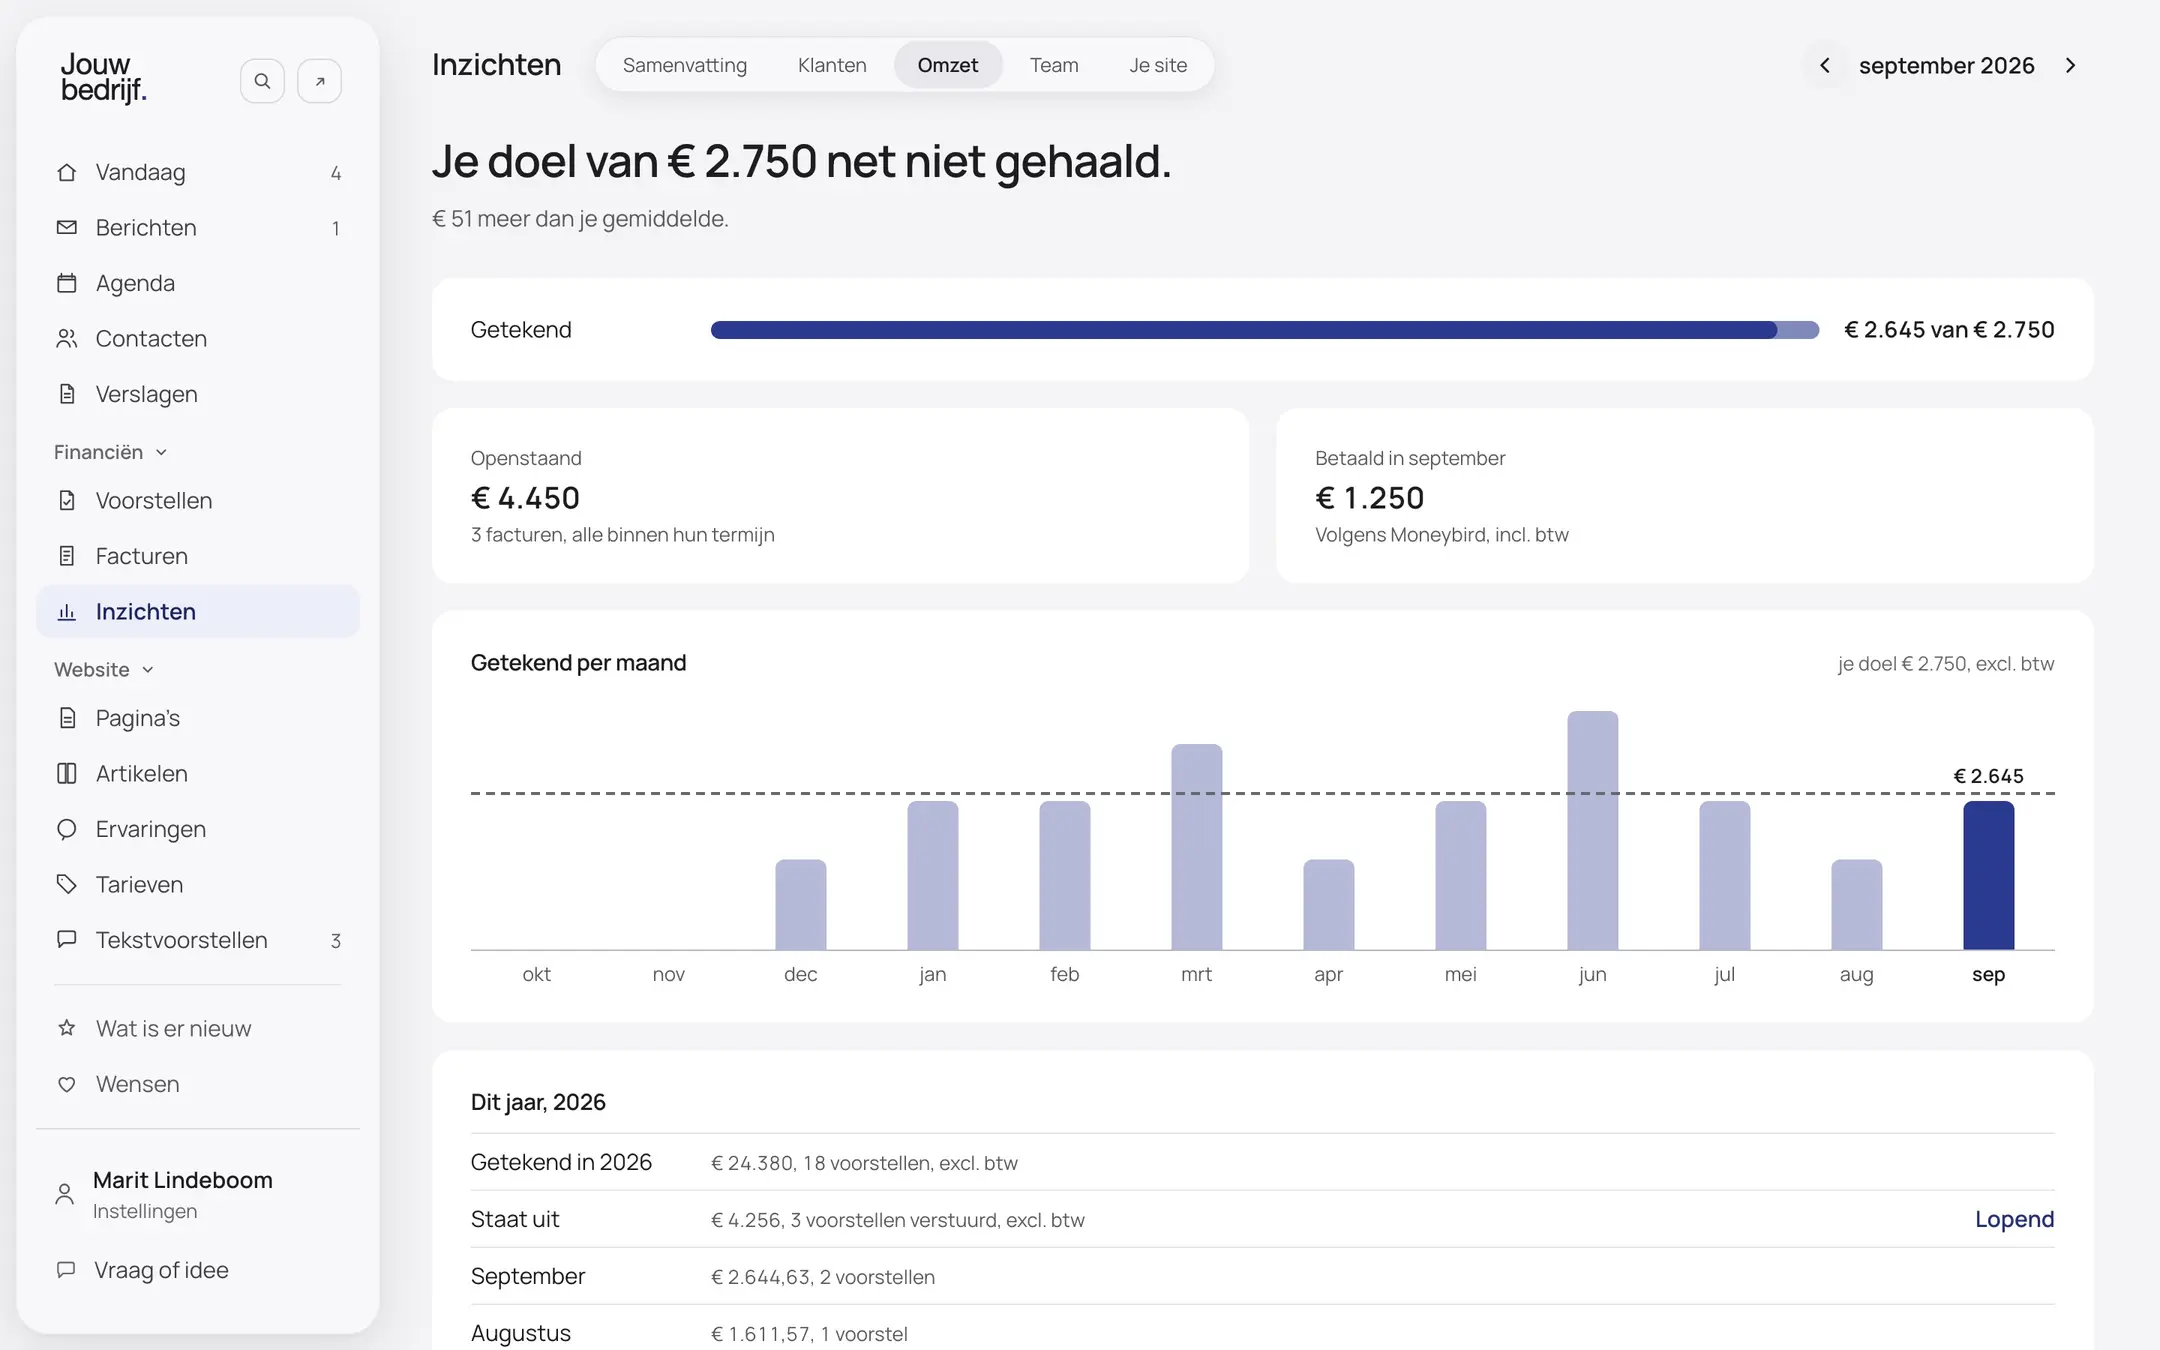Click the Tekstvoorstellen comment icon
This screenshot has height=1350, width=2160.
[x=67, y=940]
